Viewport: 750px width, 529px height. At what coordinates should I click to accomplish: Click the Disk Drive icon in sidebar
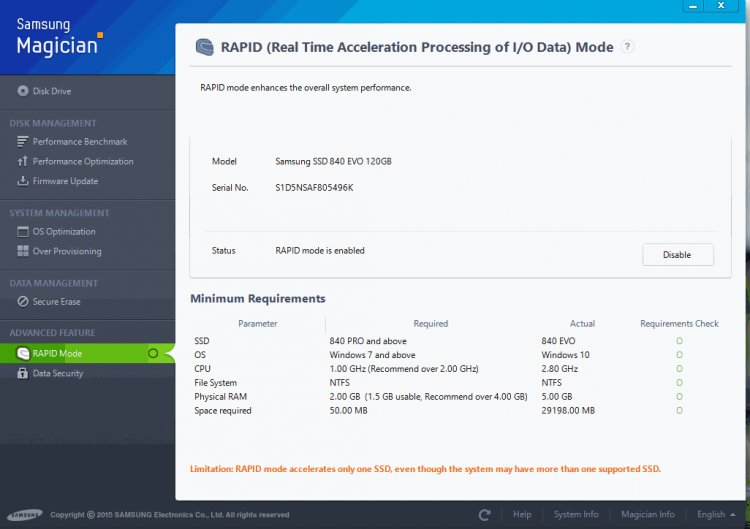coord(23,91)
